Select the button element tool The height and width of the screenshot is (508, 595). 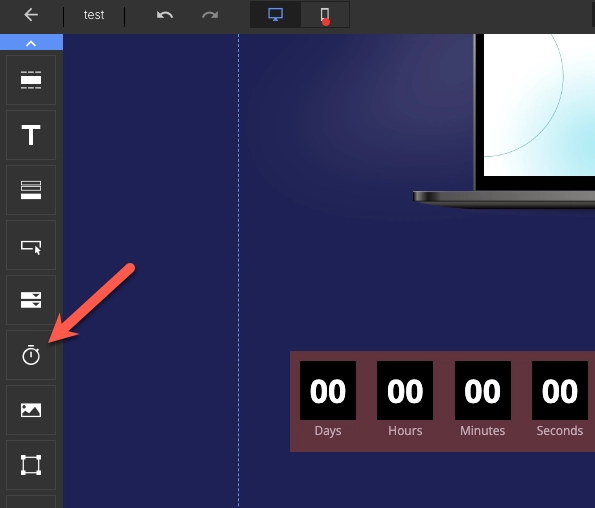[31, 245]
